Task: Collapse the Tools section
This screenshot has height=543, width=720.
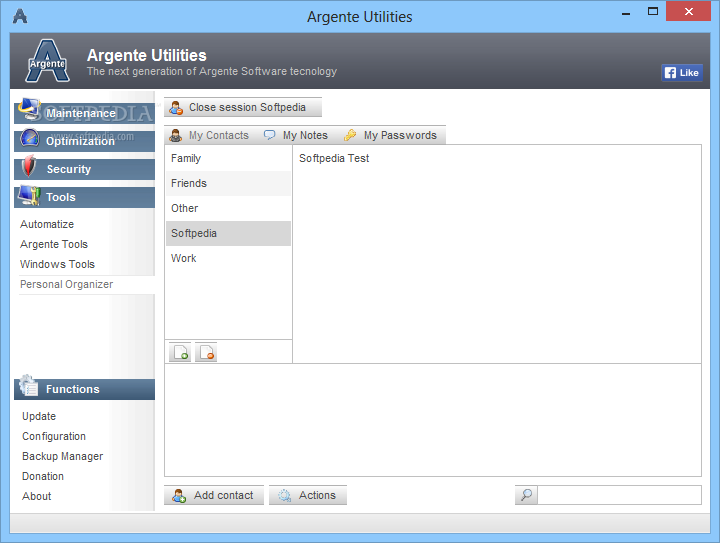Action: pyautogui.click(x=84, y=197)
